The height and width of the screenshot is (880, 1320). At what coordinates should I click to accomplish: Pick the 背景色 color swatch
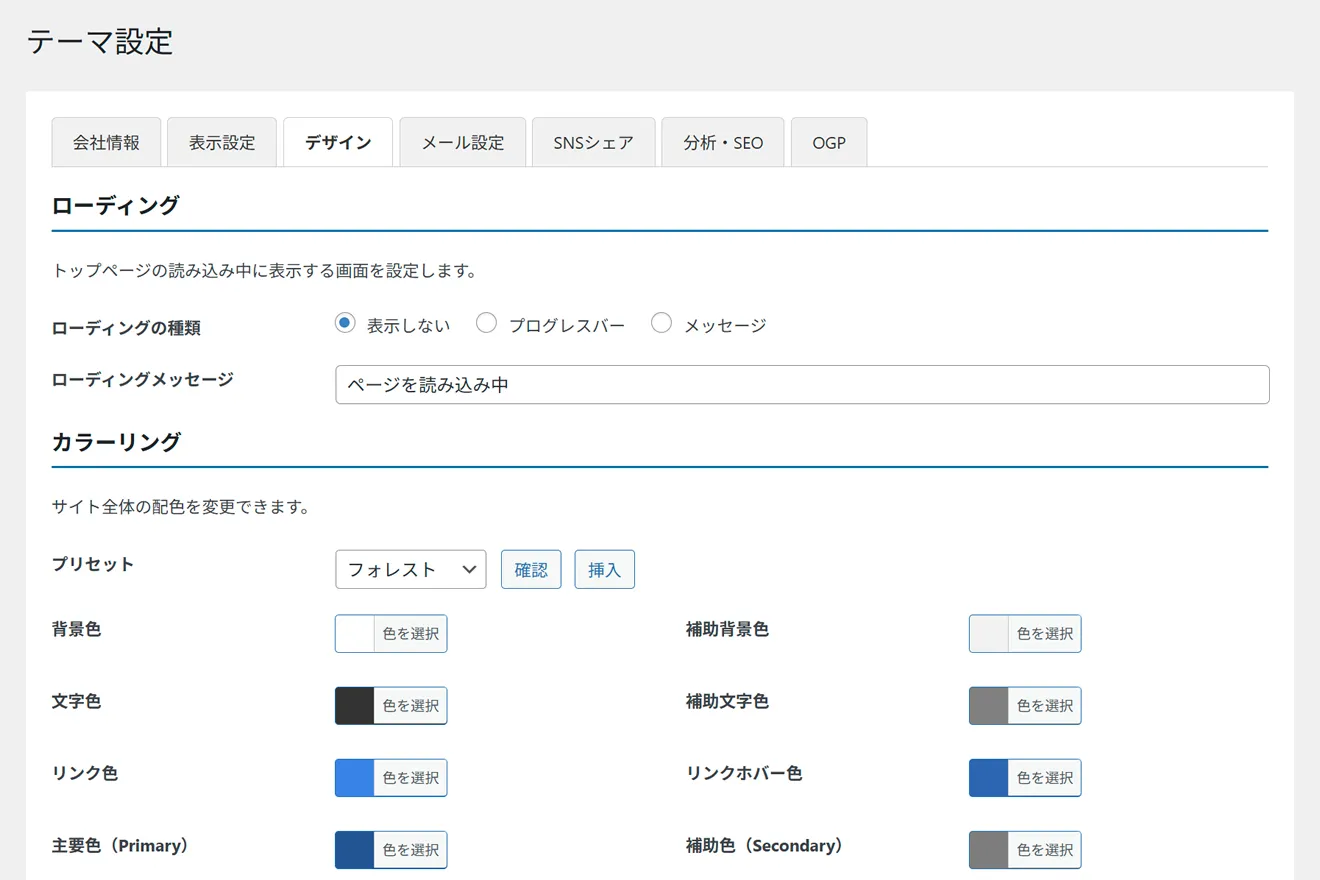(391, 634)
